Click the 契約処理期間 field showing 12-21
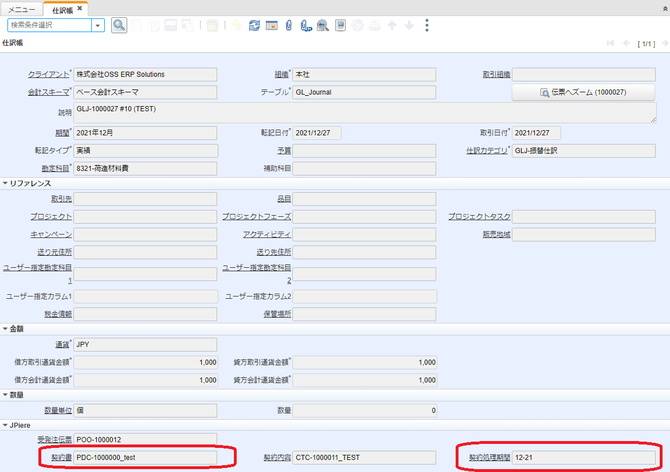The height and width of the screenshot is (472, 670). click(x=584, y=457)
